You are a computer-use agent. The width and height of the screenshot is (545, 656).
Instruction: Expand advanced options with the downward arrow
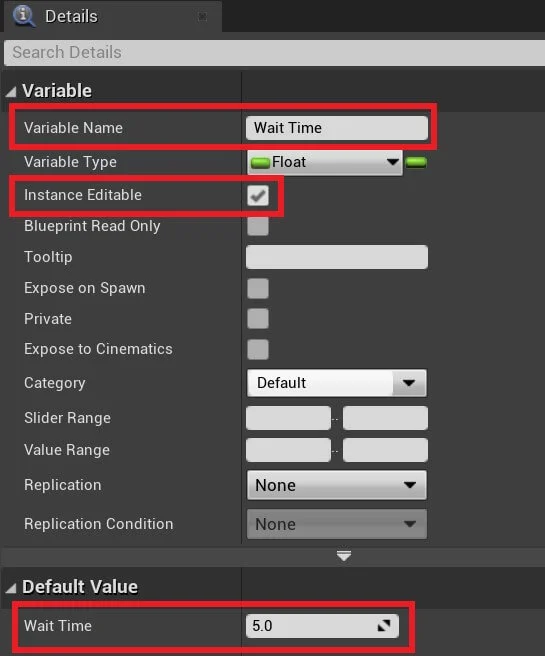pos(344,556)
